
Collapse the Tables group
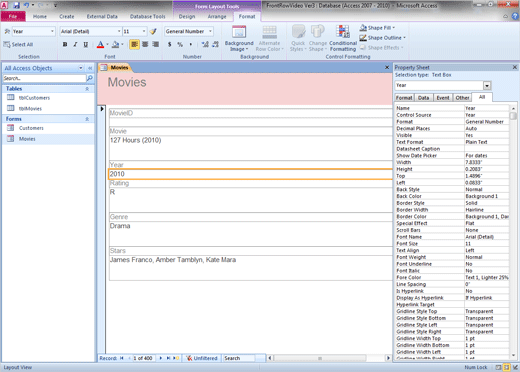click(87, 89)
